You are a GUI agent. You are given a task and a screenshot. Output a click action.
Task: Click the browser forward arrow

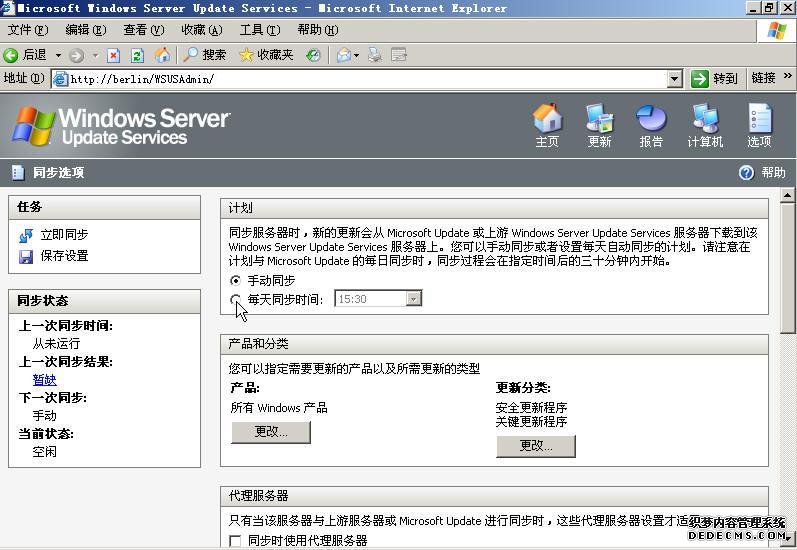coord(76,55)
